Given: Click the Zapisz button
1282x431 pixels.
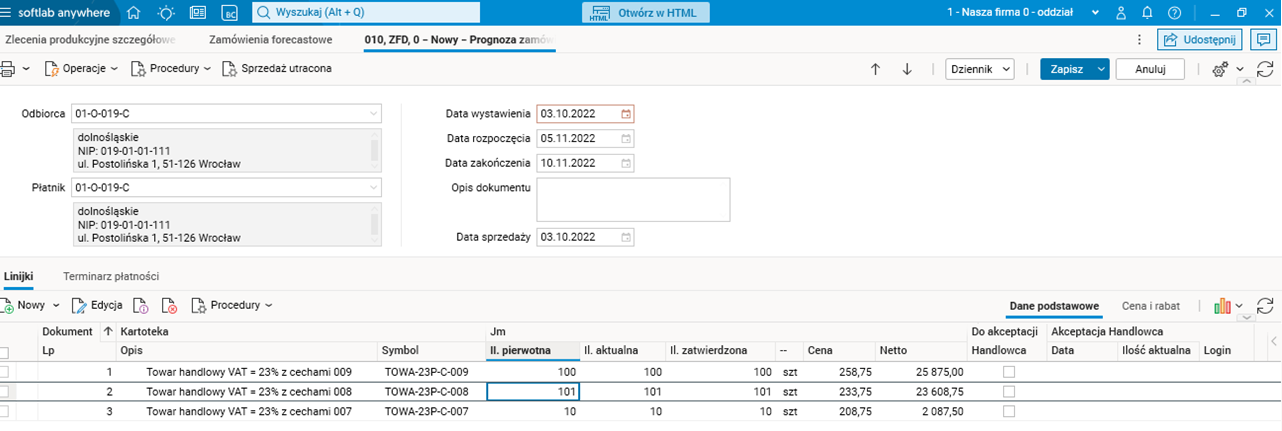Looking at the screenshot, I should click(1067, 69).
